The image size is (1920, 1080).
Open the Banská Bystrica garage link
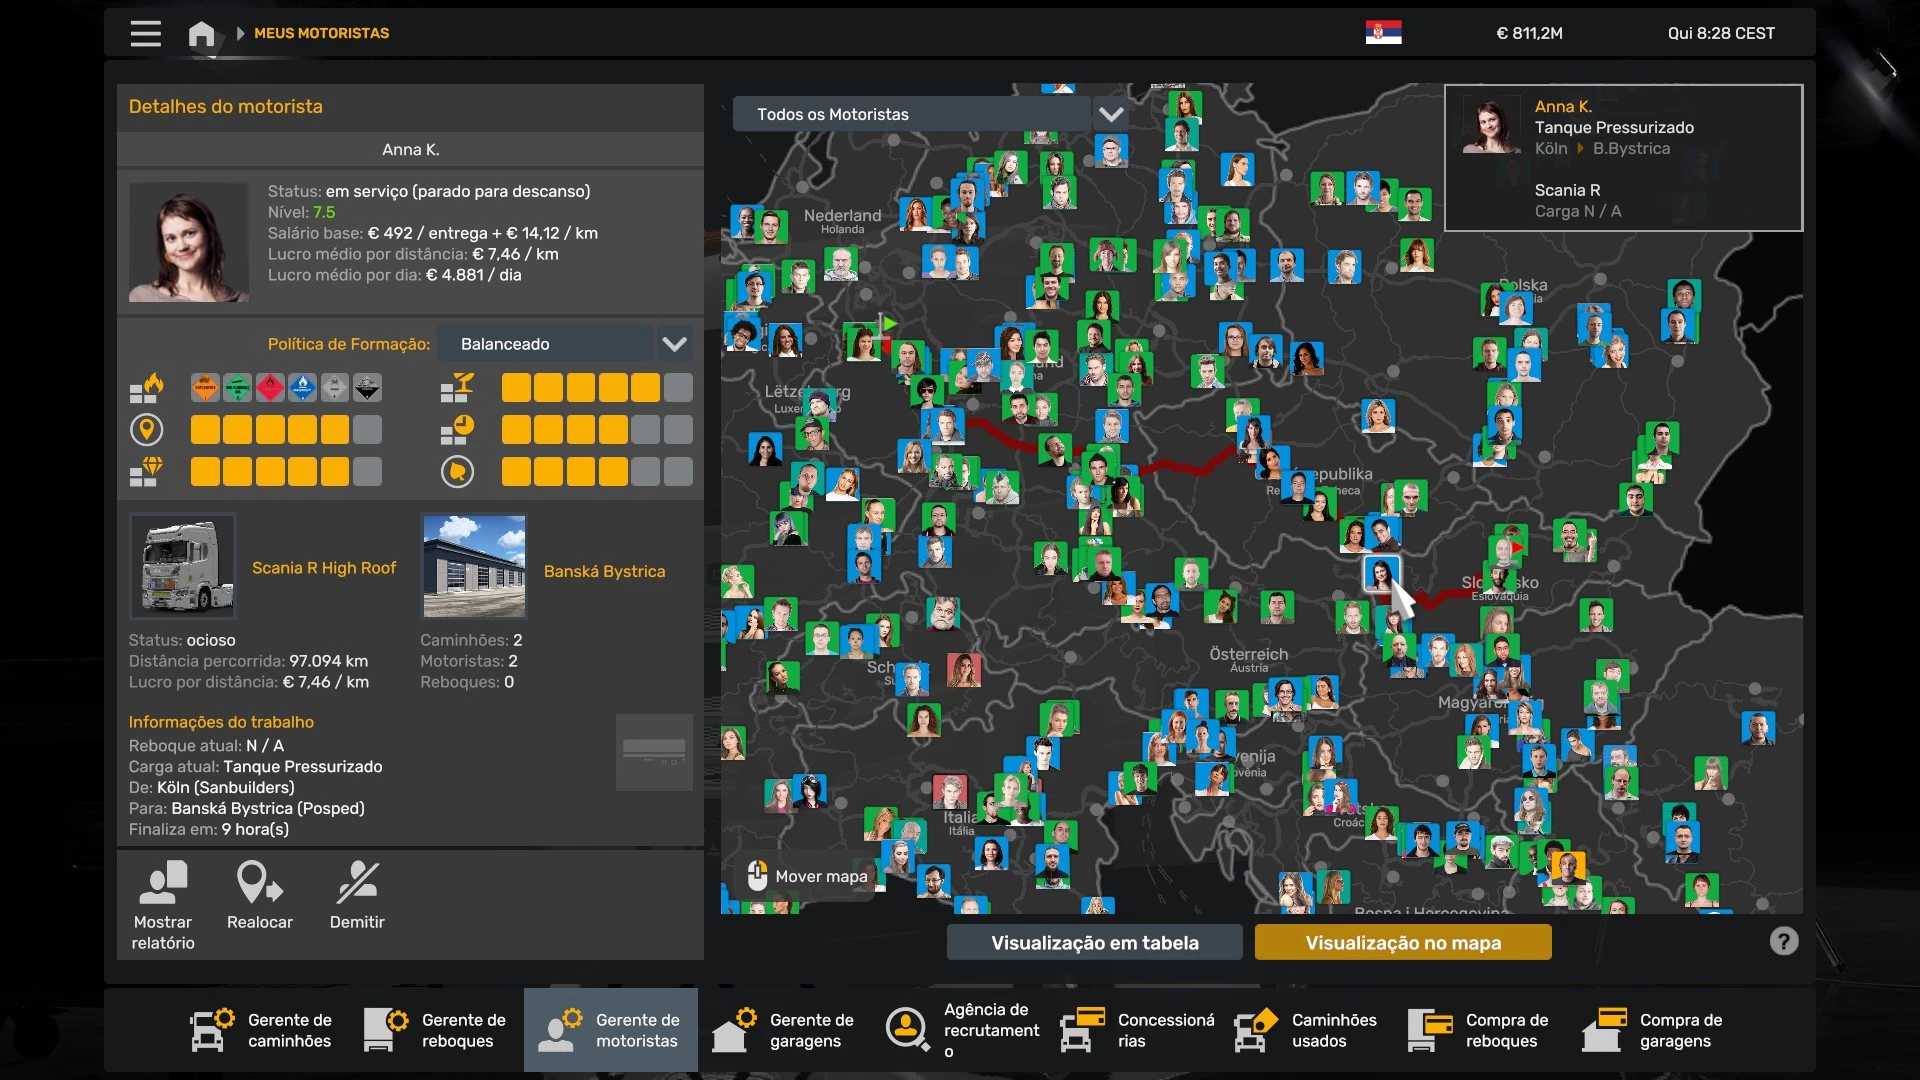604,571
